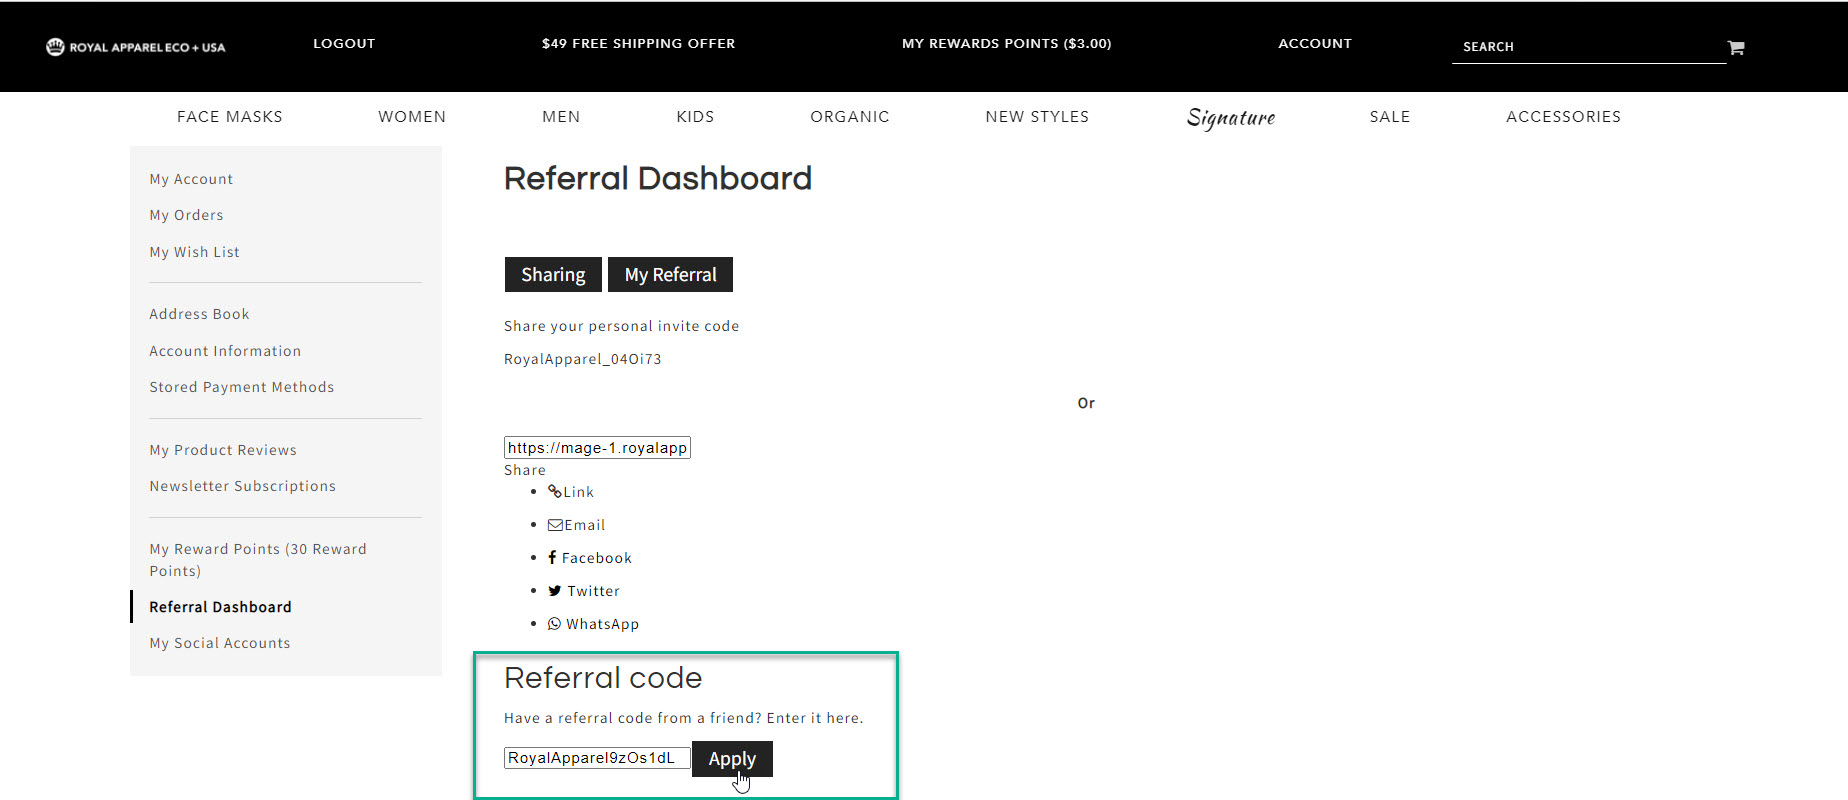Click the Link share text
The image size is (1848, 800).
pyautogui.click(x=579, y=492)
